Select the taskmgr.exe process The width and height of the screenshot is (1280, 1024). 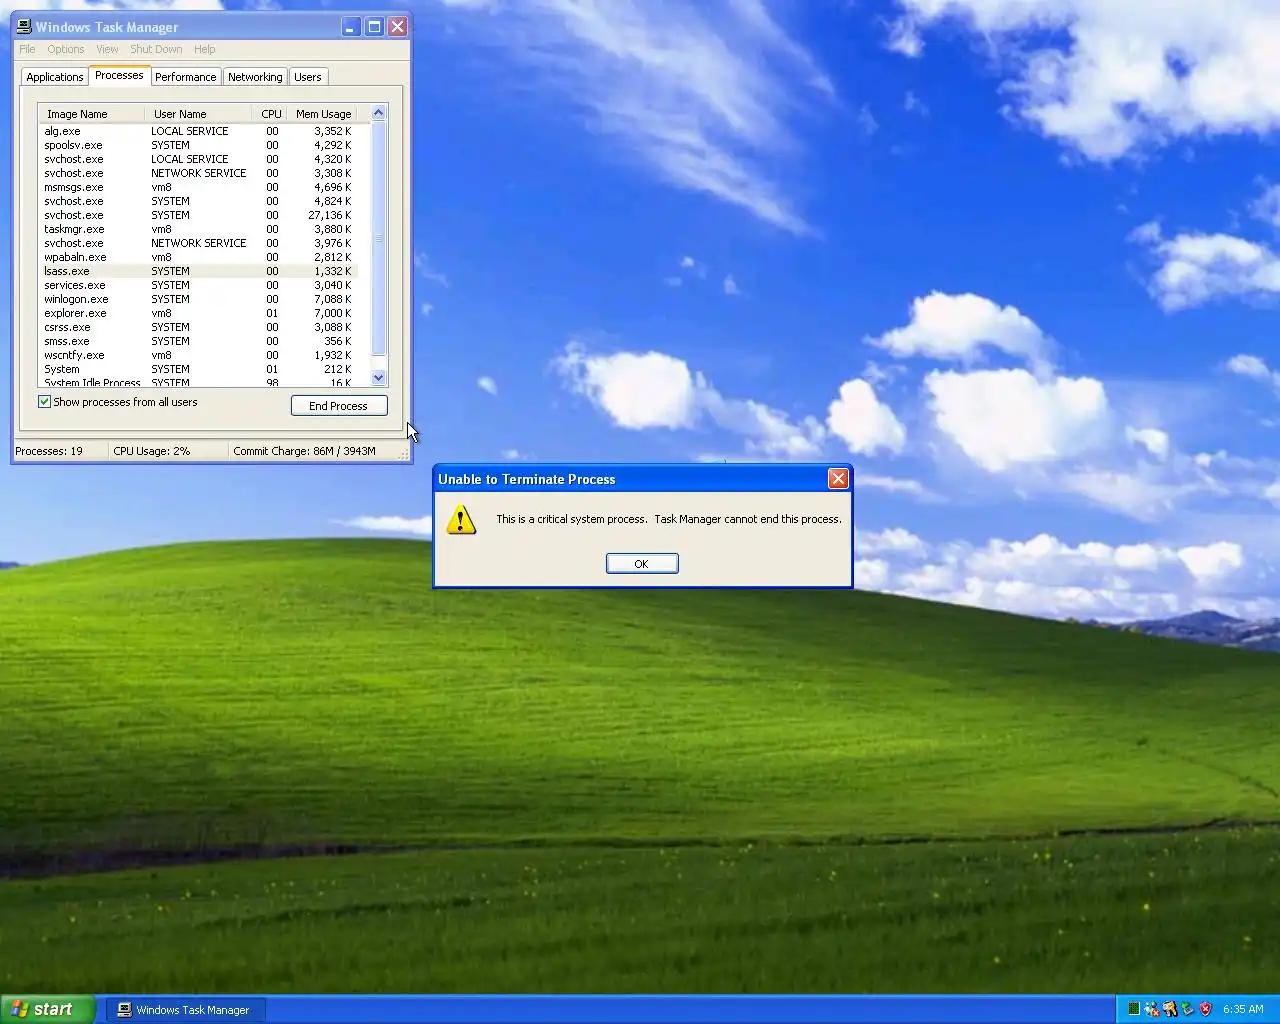(198, 229)
